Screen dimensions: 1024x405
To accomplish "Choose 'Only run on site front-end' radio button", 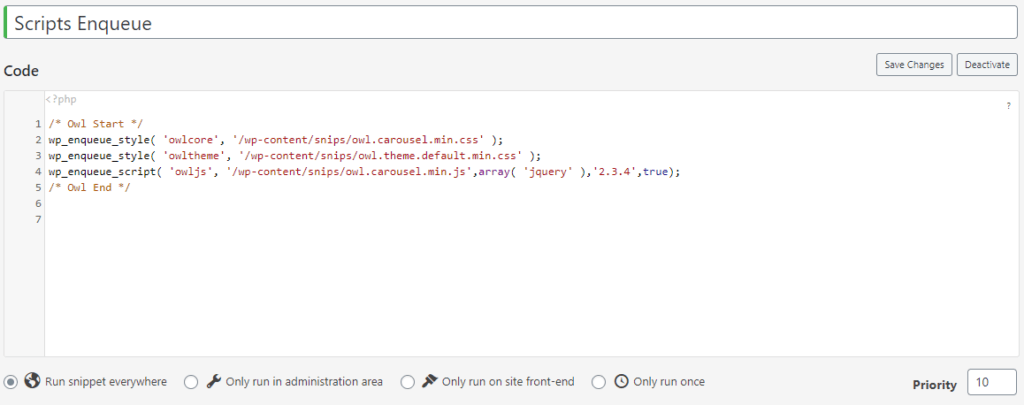I will [x=408, y=382].
